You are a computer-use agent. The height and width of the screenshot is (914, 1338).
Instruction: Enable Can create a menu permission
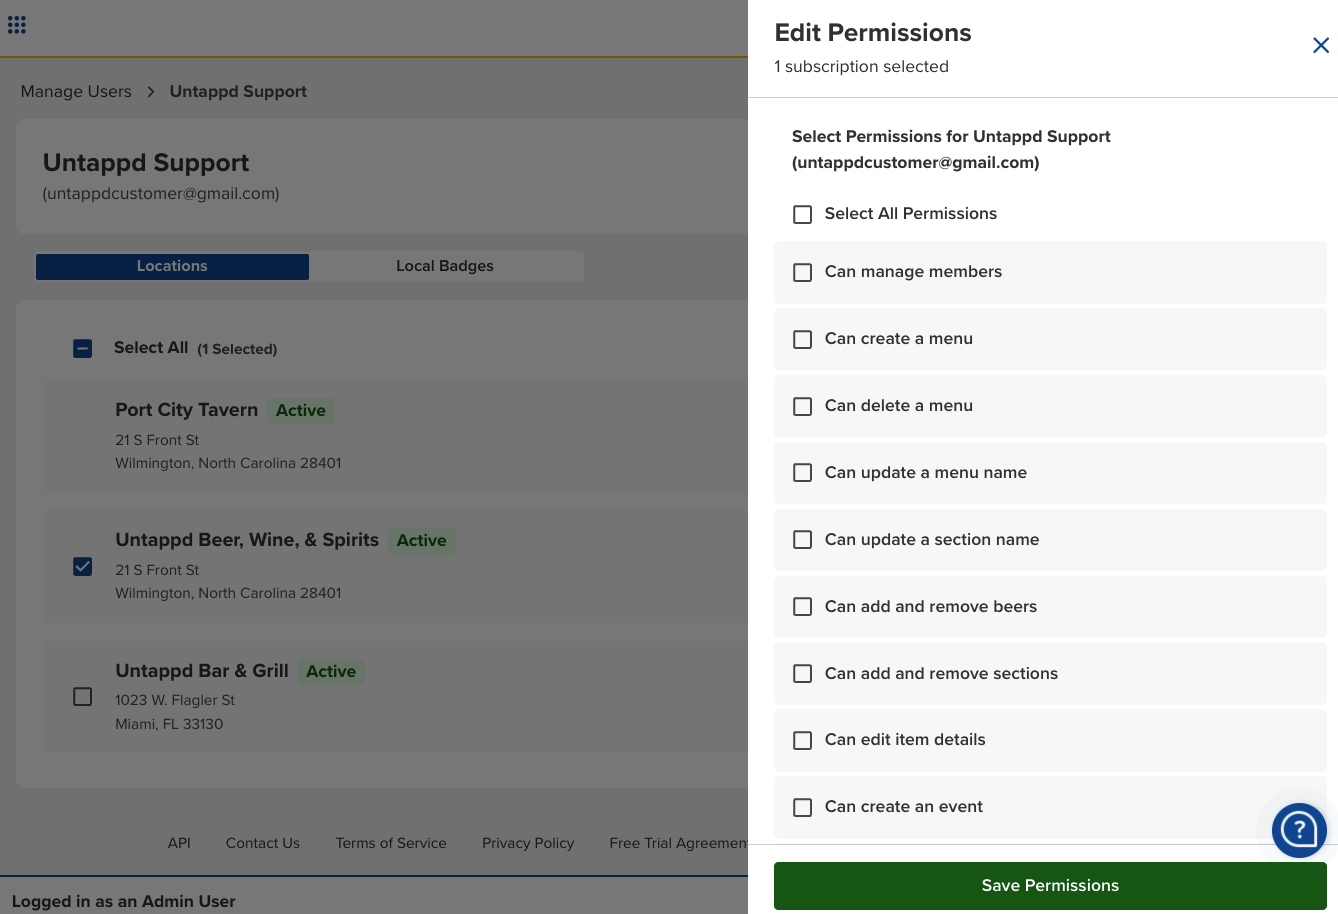pos(802,339)
